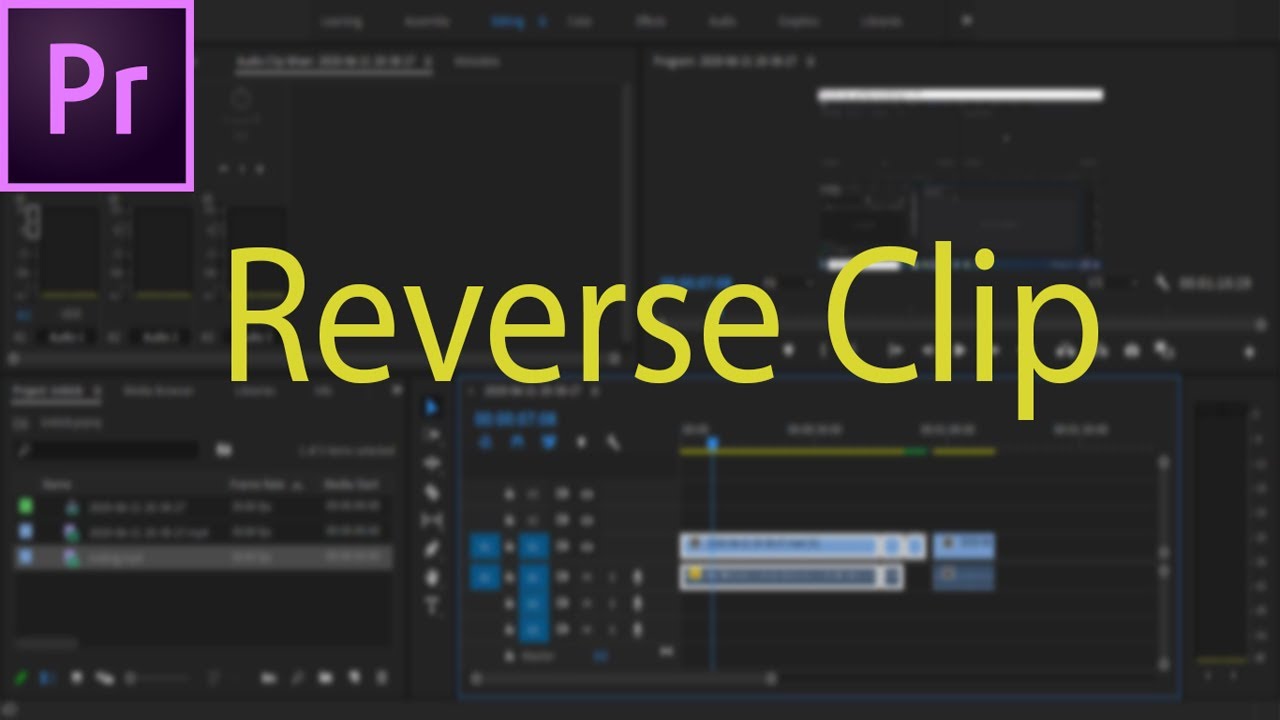Click the Lift button in Program Monitor

(1065, 350)
